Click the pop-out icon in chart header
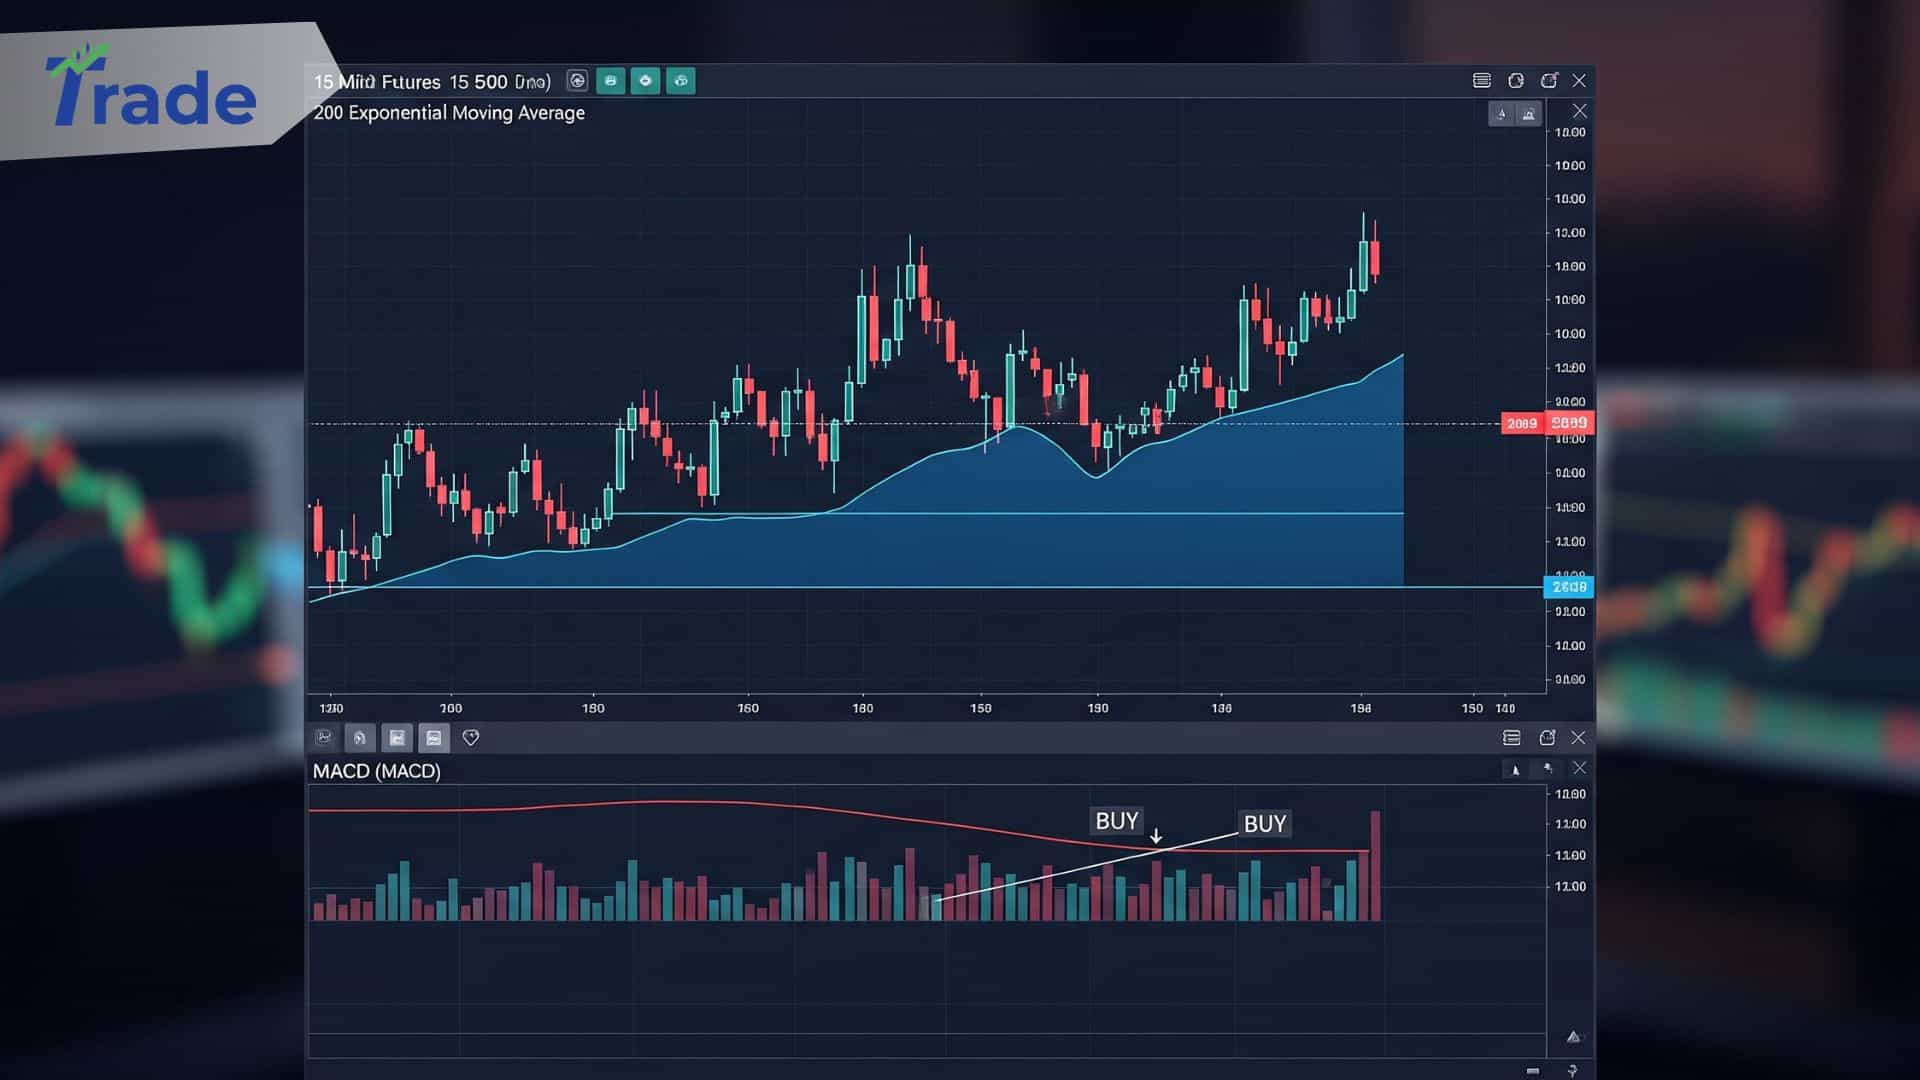The image size is (1920, 1080). [1549, 80]
